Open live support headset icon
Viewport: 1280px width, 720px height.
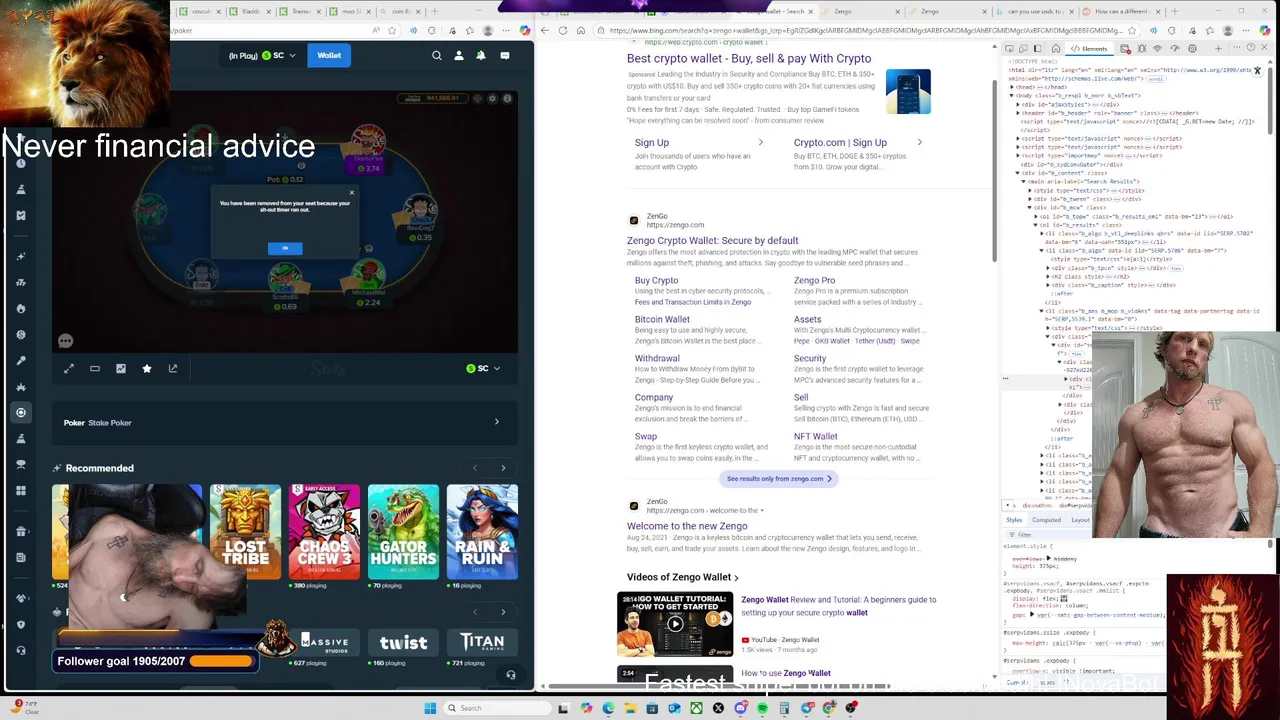(x=511, y=675)
